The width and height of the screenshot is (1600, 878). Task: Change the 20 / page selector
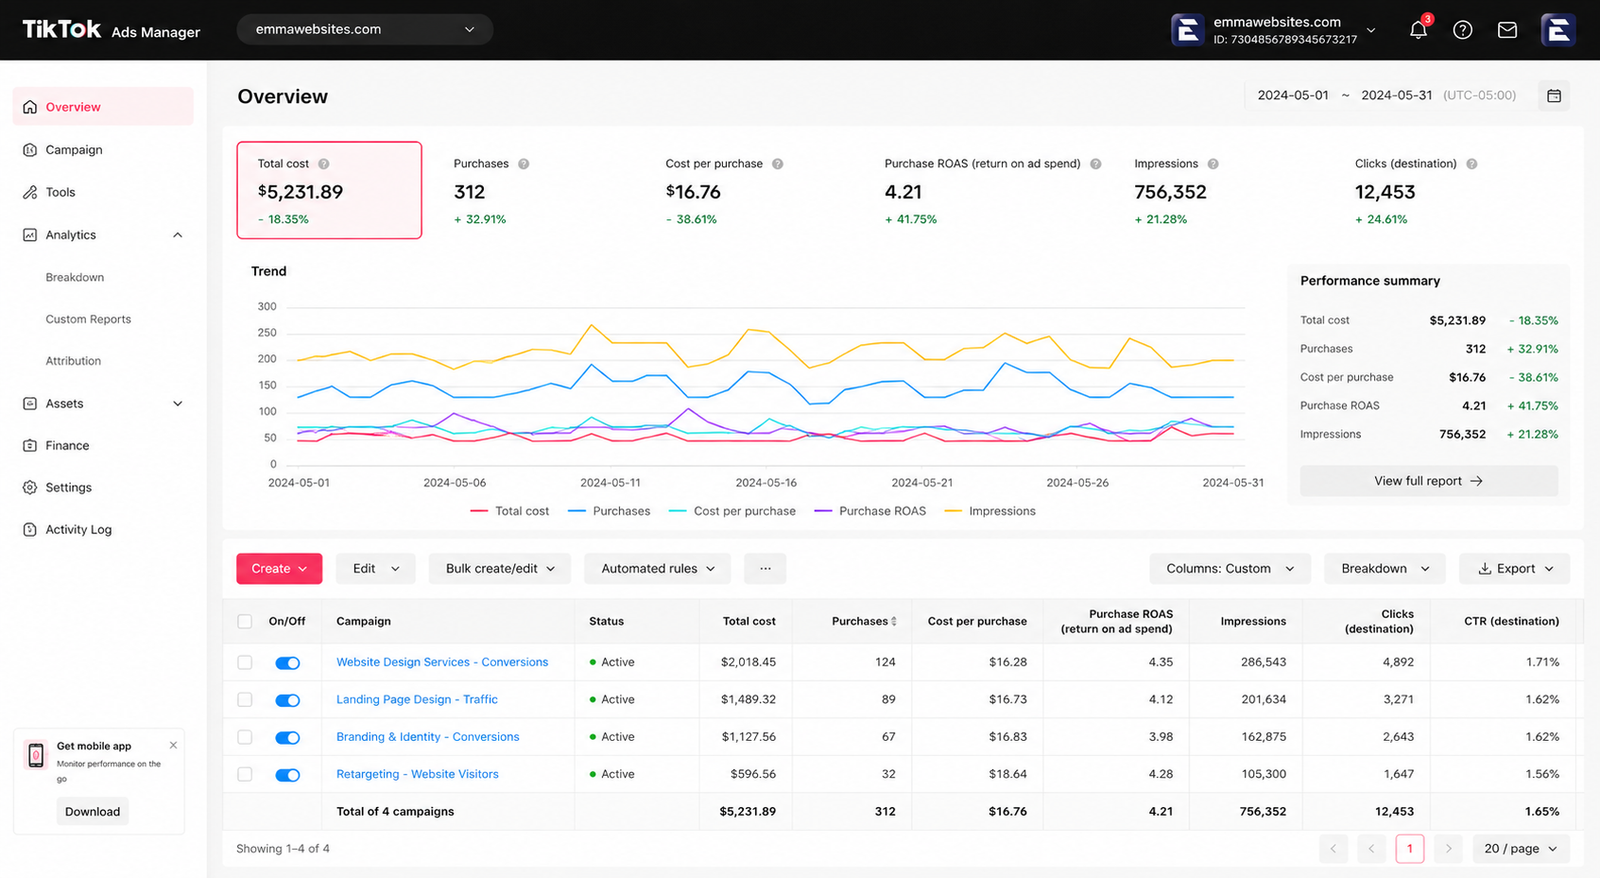pyautogui.click(x=1521, y=849)
